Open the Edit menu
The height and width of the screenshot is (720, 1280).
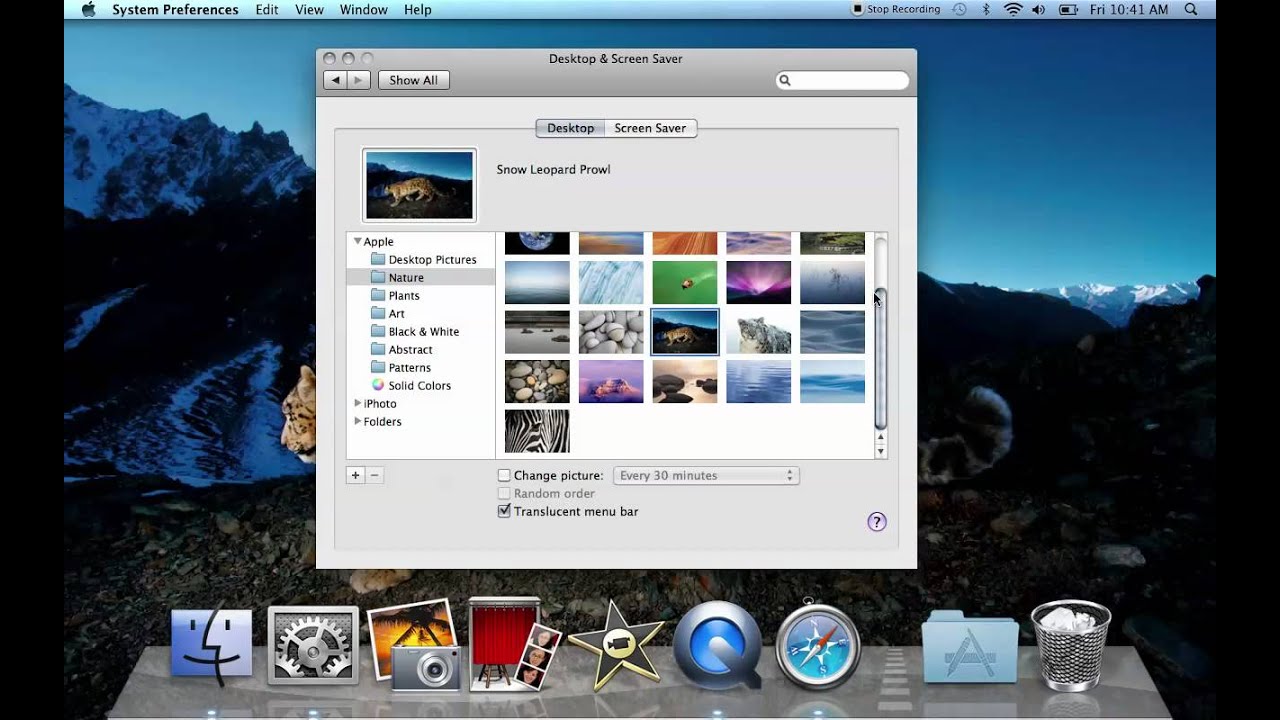pyautogui.click(x=267, y=10)
